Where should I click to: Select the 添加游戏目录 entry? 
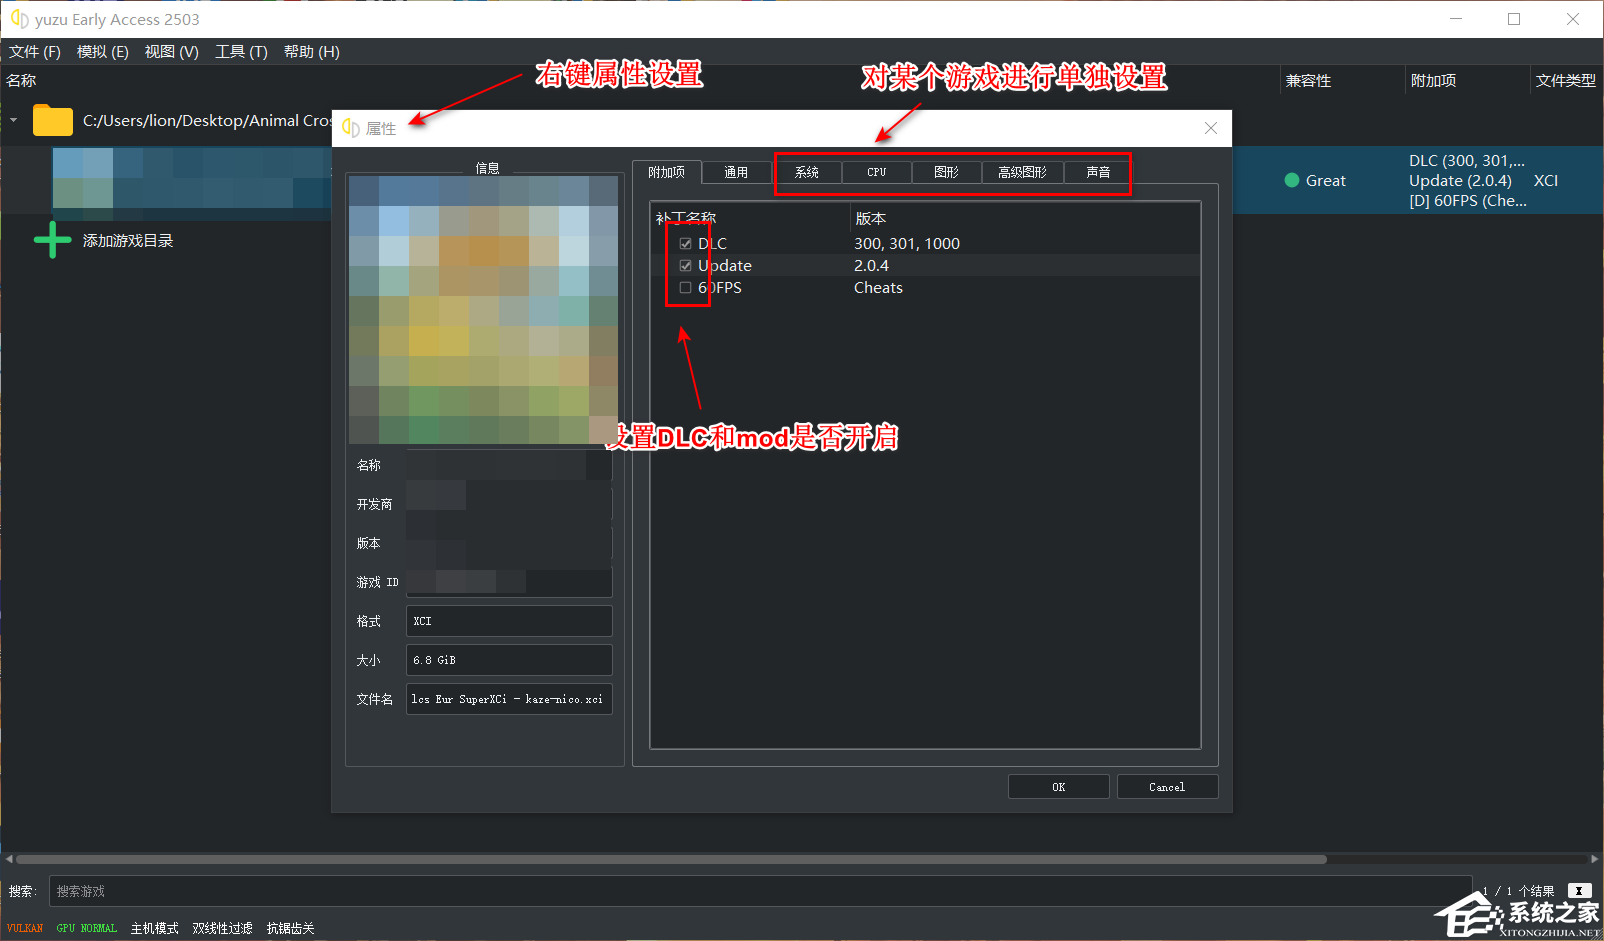tap(128, 241)
